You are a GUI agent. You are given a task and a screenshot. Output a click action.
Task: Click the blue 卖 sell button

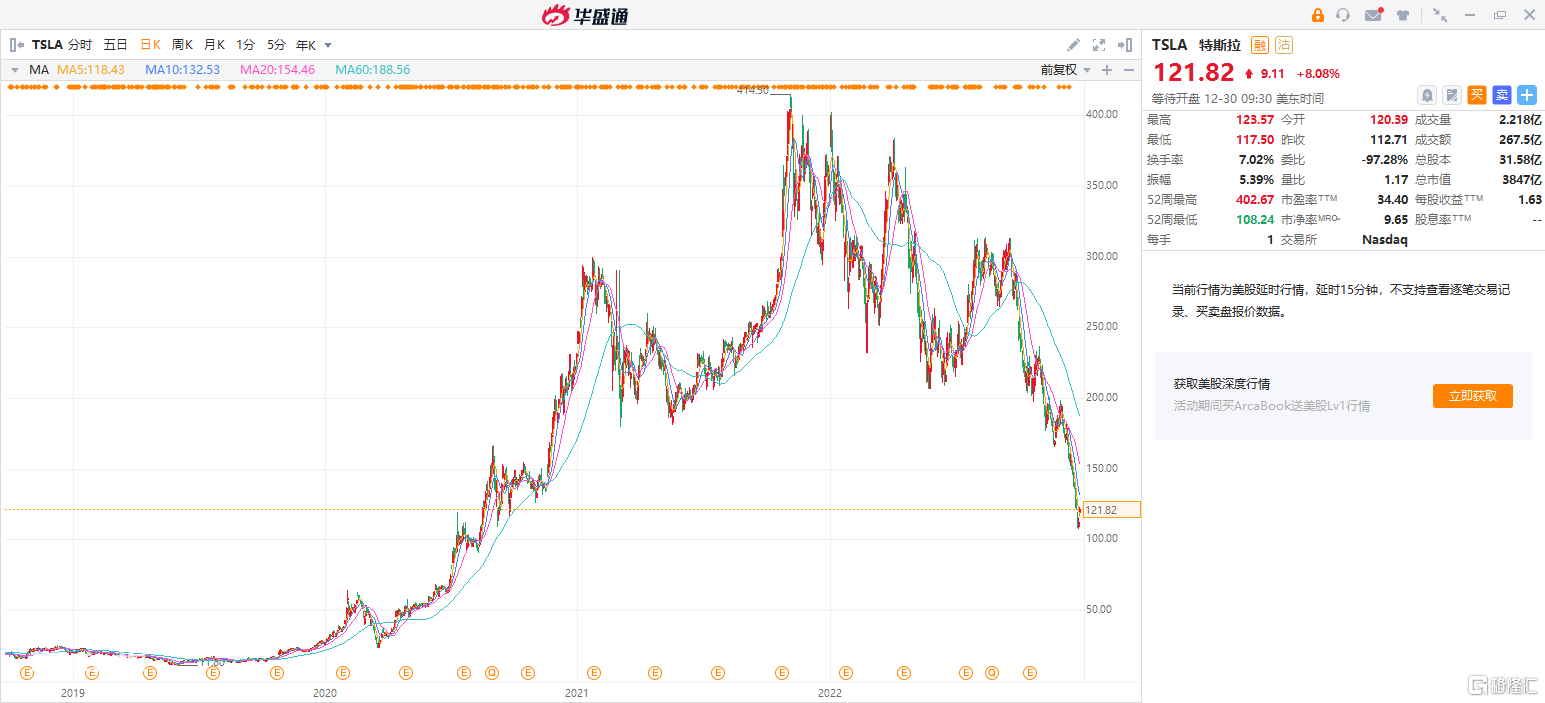[1502, 95]
